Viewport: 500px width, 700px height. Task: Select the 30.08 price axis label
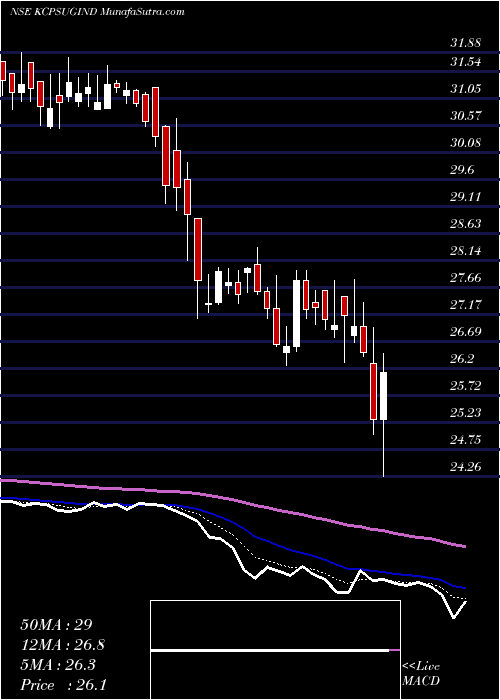466,143
